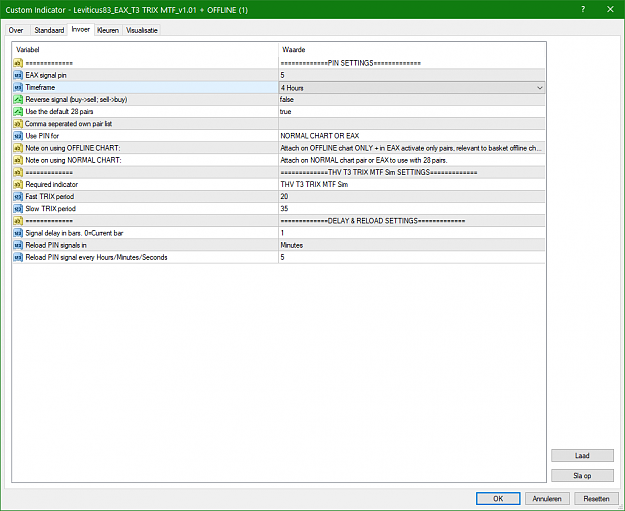Click the integer icon beside EAX signal pin
The height and width of the screenshot is (511, 625).
click(18, 75)
